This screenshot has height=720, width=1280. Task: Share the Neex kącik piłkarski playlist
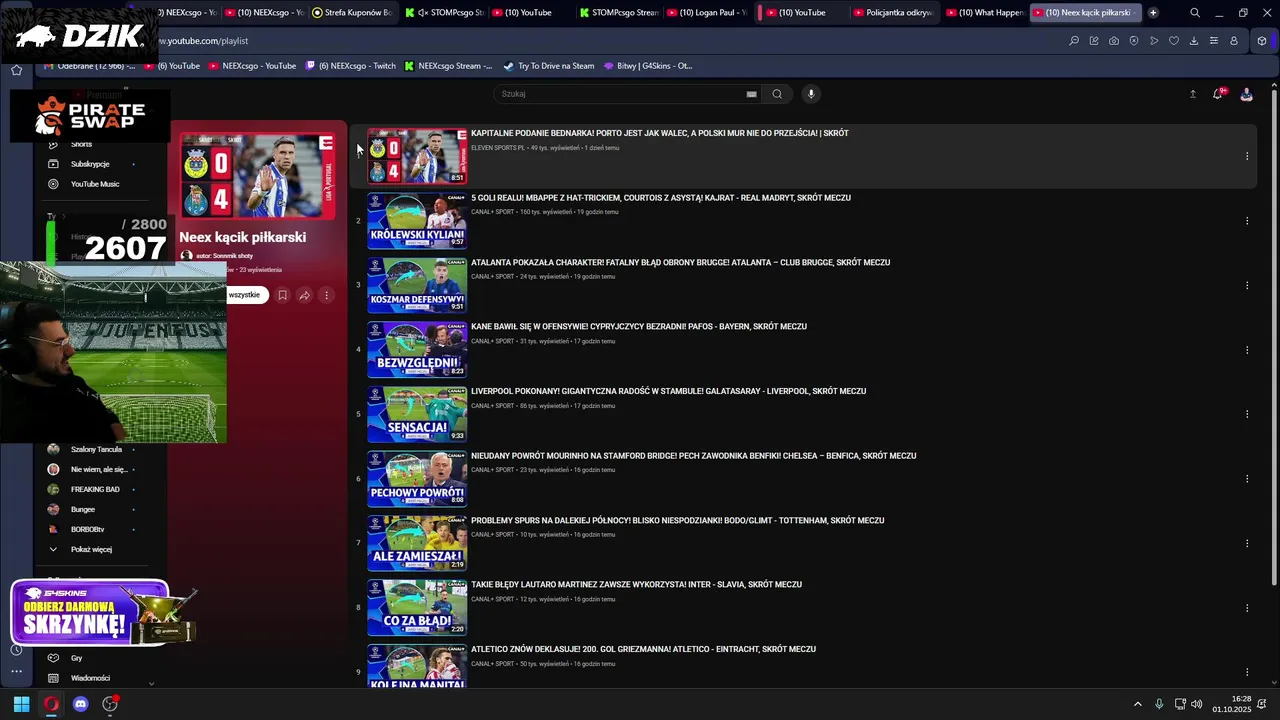click(x=304, y=295)
